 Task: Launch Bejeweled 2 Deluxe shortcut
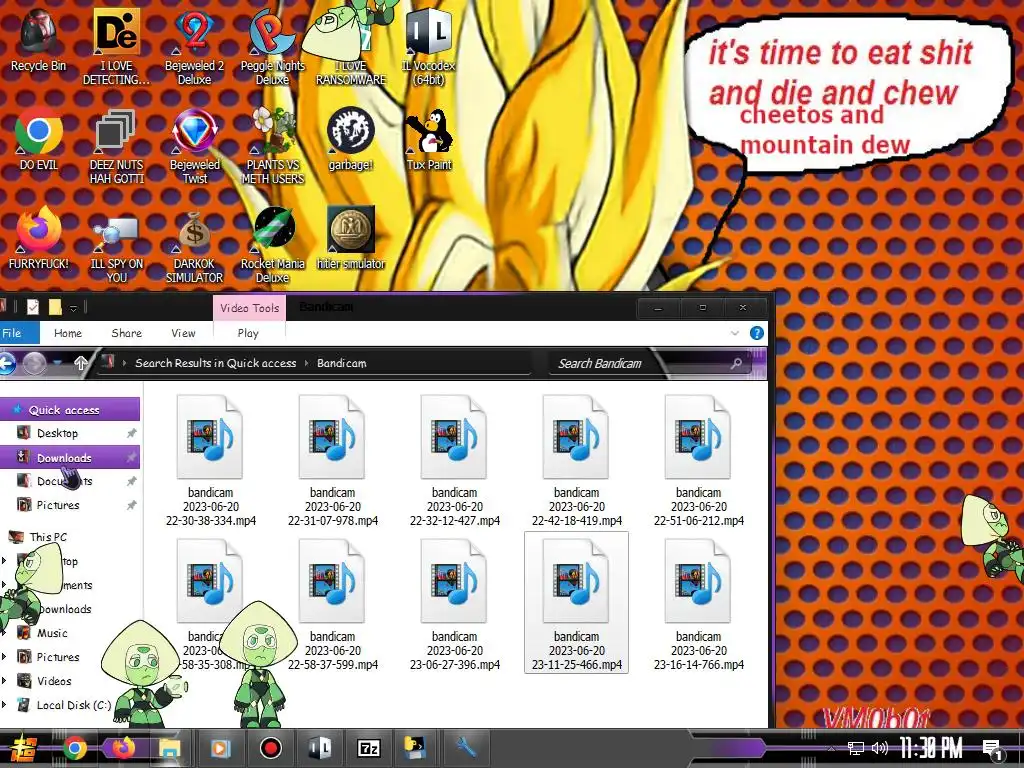[194, 46]
